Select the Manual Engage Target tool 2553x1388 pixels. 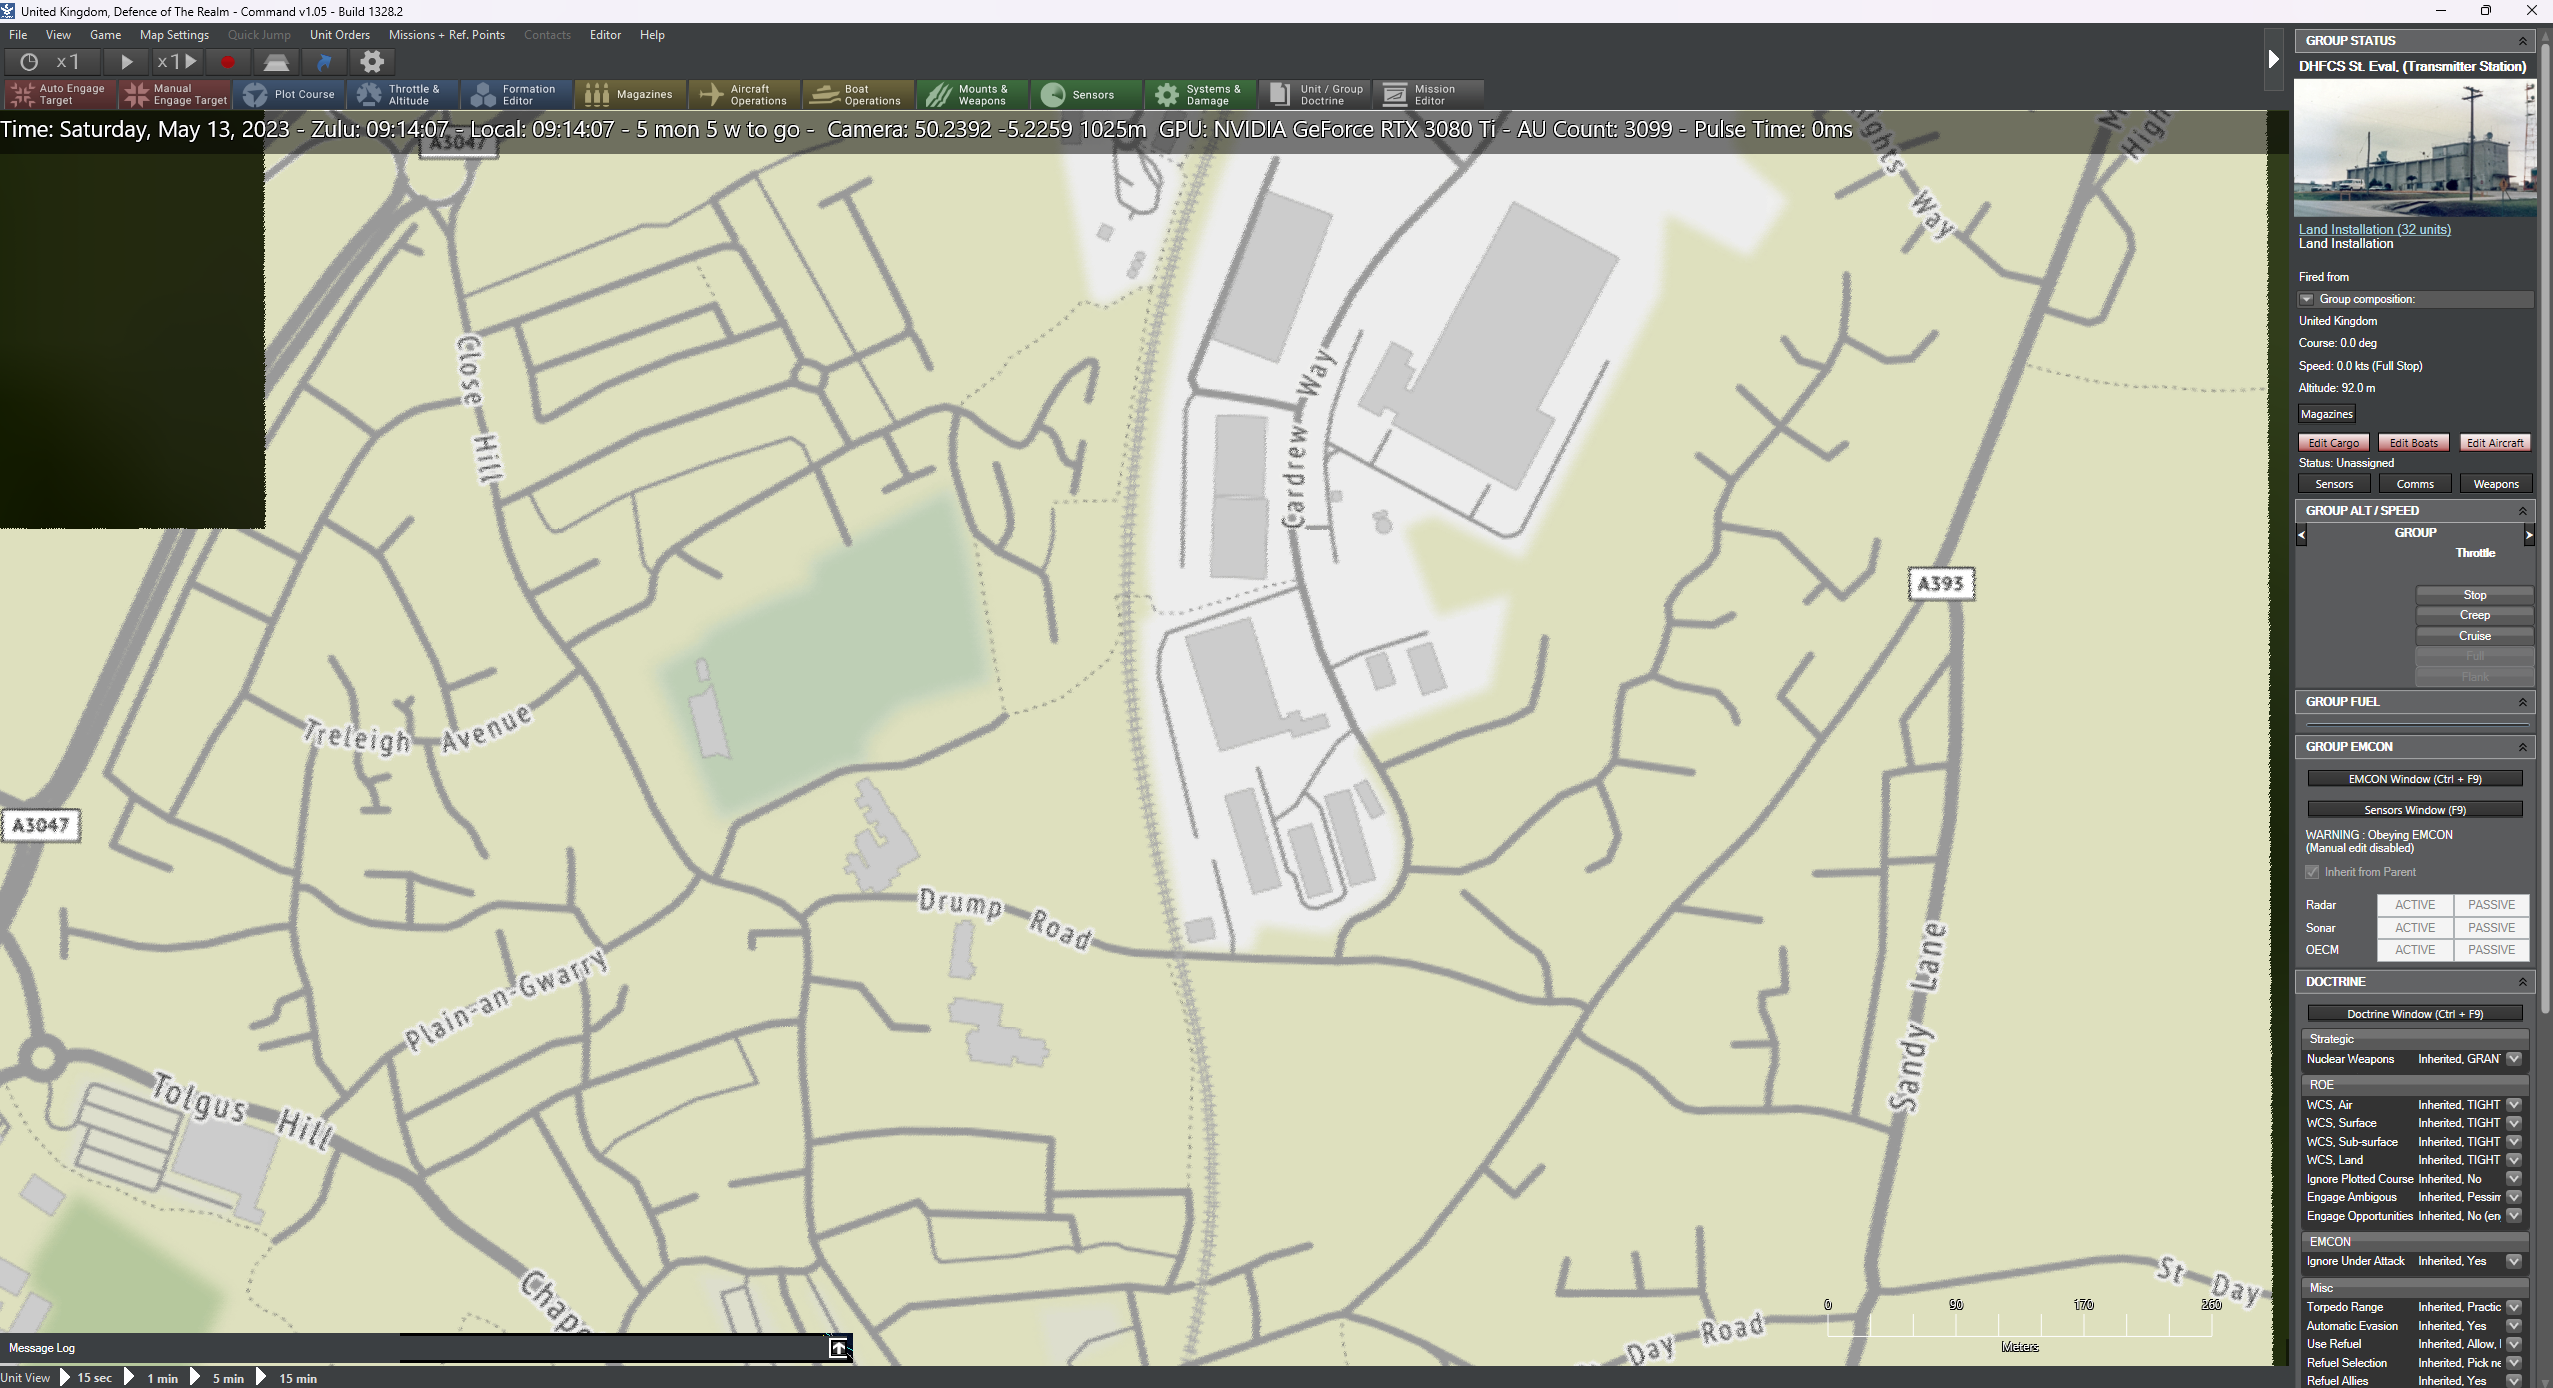click(175, 94)
